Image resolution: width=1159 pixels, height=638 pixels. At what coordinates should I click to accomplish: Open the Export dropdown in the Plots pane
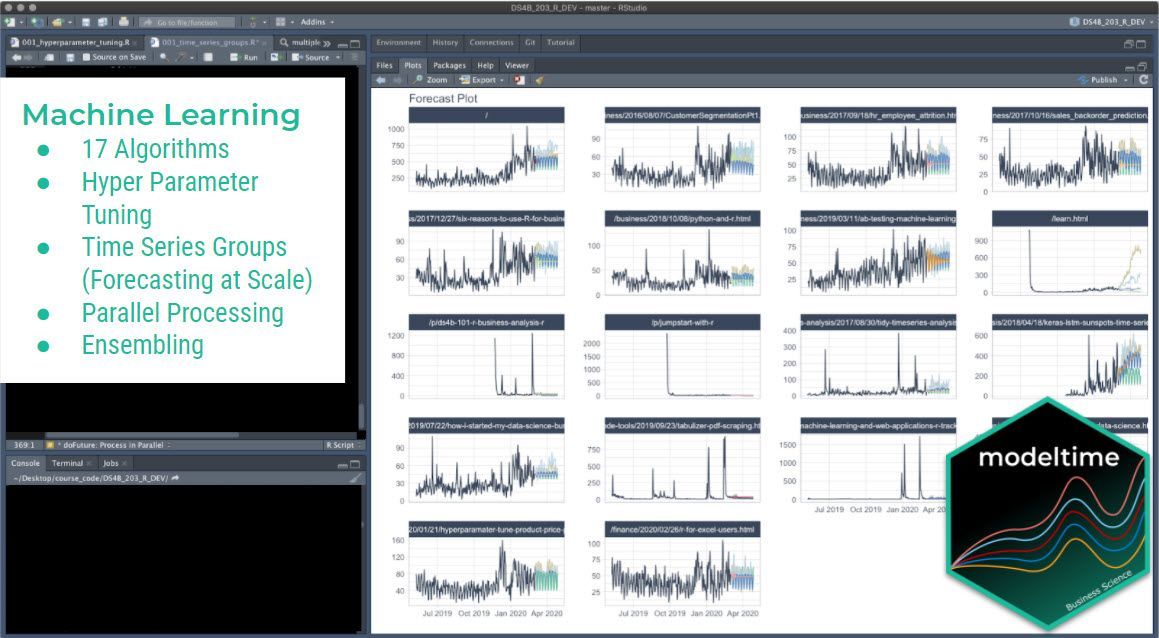tap(481, 80)
